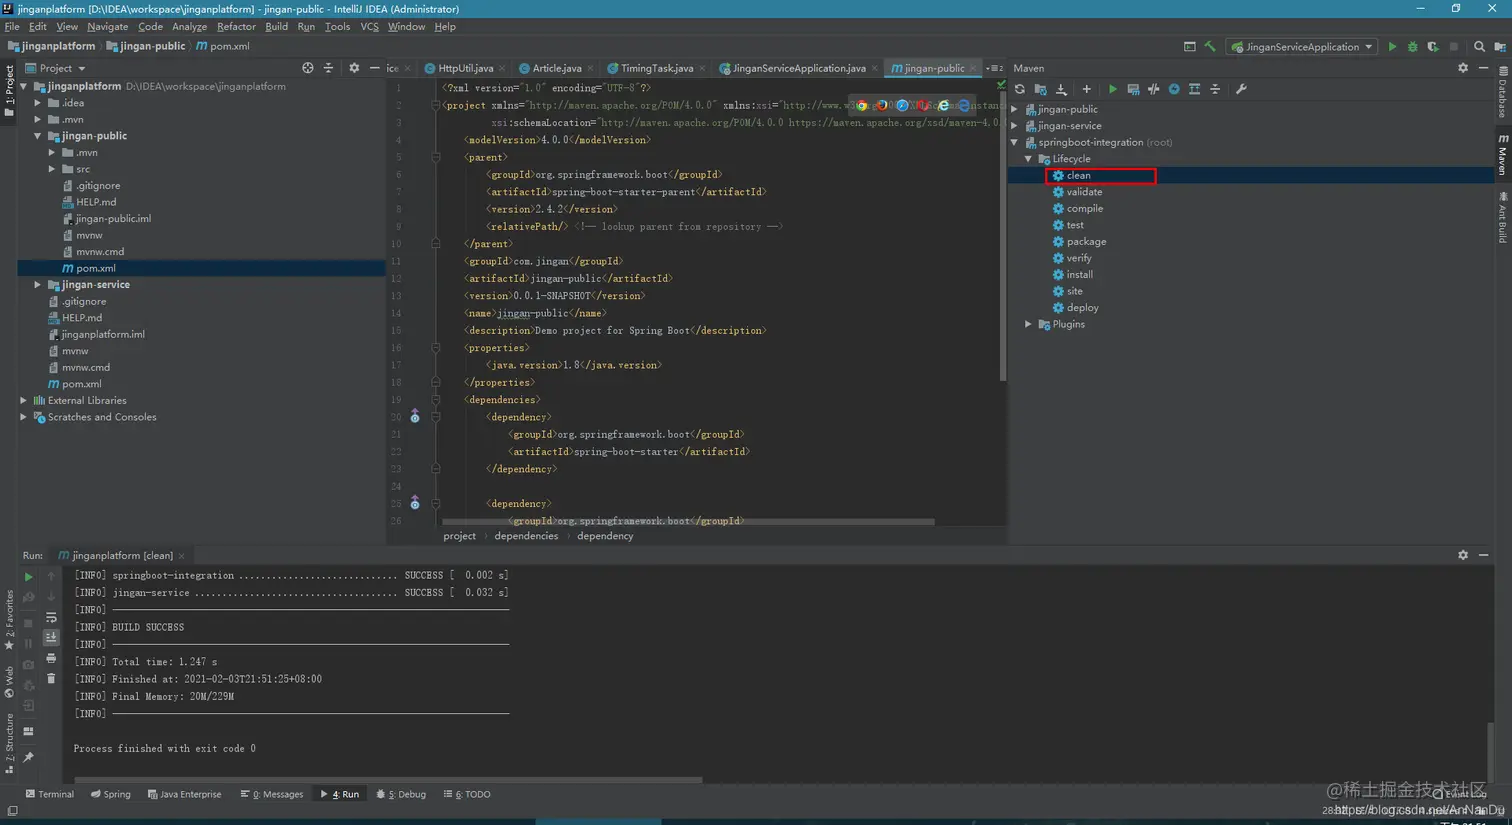This screenshot has width=1512, height=825.
Task: Open Project panel gear settings
Action: [354, 68]
